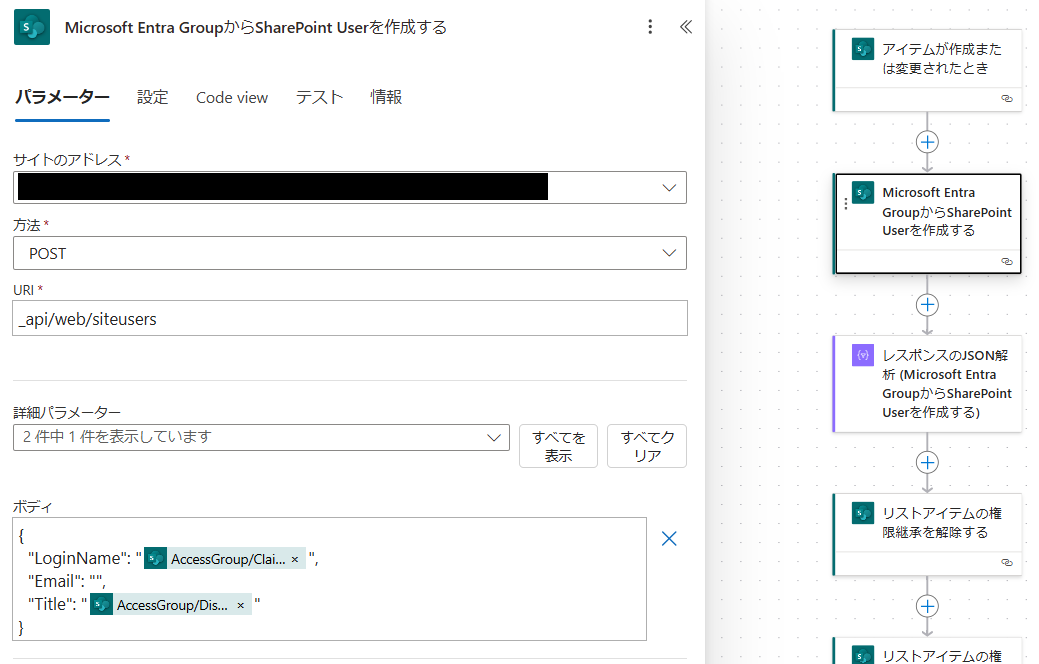The width and height of the screenshot is (1039, 664).
Task: Click the chain icon on リストアイテムの権限継承を解除する card
Action: [1008, 562]
